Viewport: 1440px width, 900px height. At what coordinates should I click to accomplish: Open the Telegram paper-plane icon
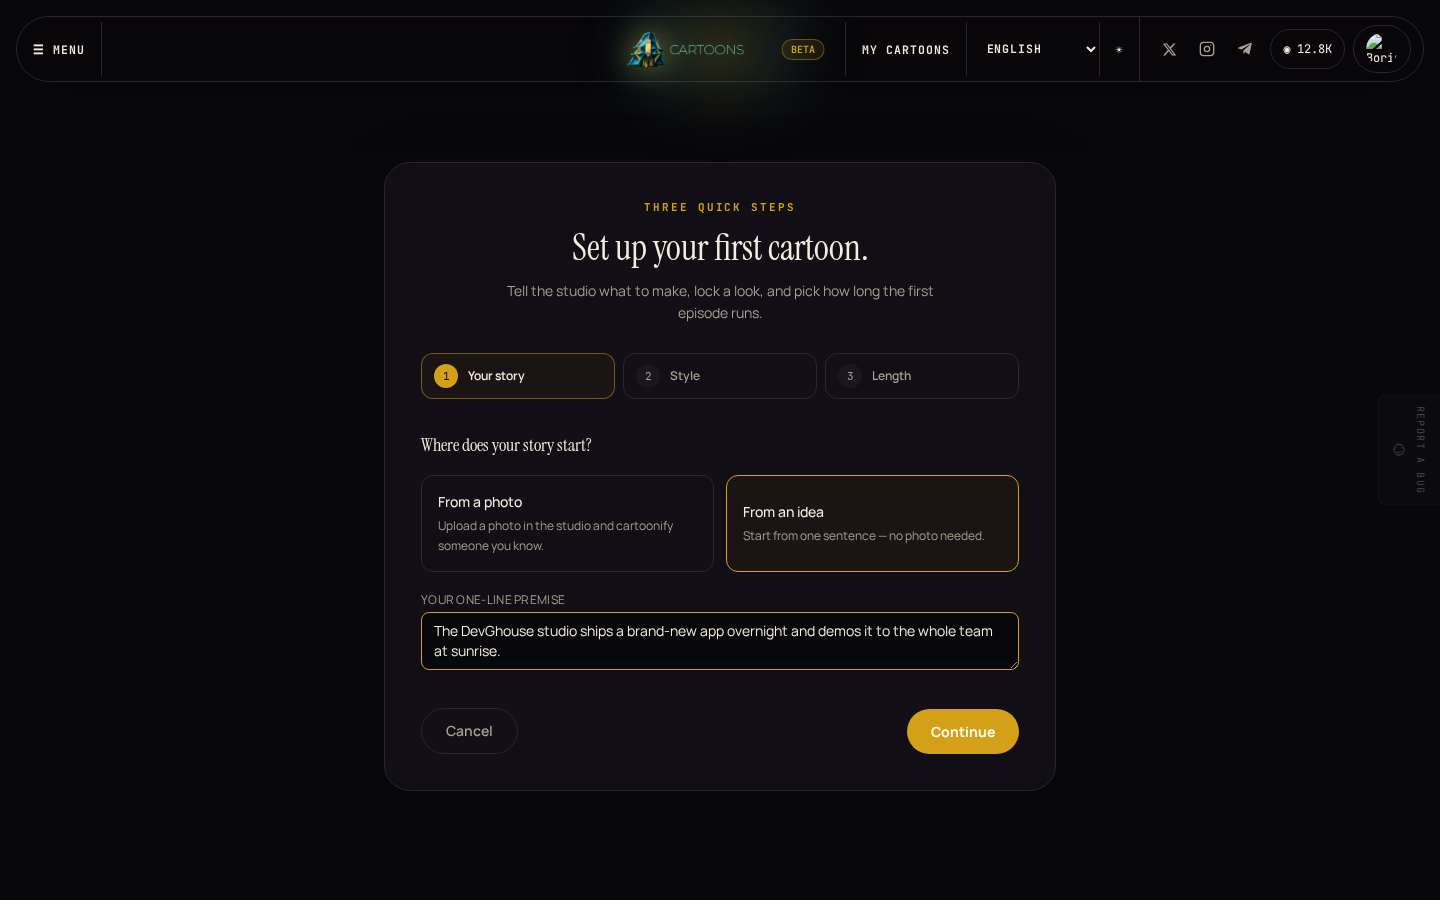(1245, 49)
